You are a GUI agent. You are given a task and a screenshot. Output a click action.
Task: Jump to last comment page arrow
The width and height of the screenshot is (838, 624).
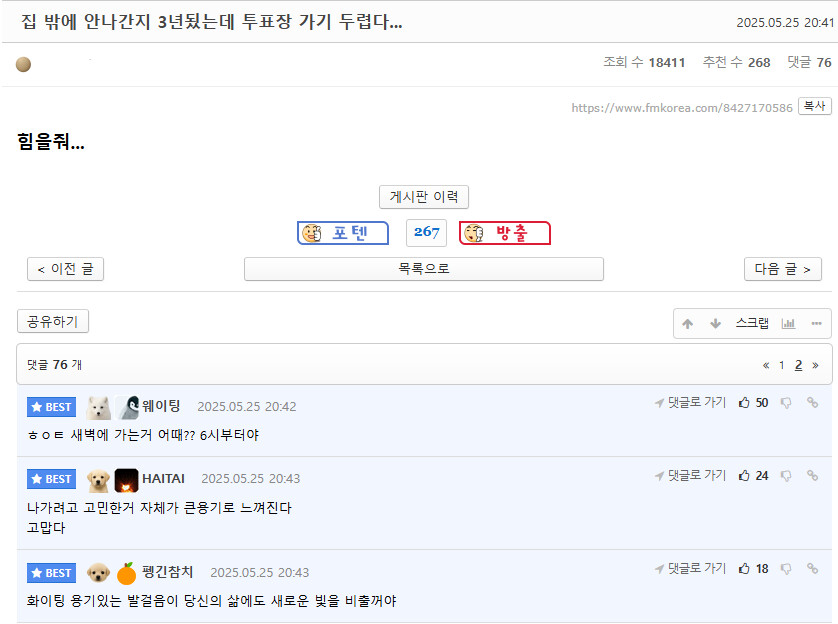click(x=815, y=365)
